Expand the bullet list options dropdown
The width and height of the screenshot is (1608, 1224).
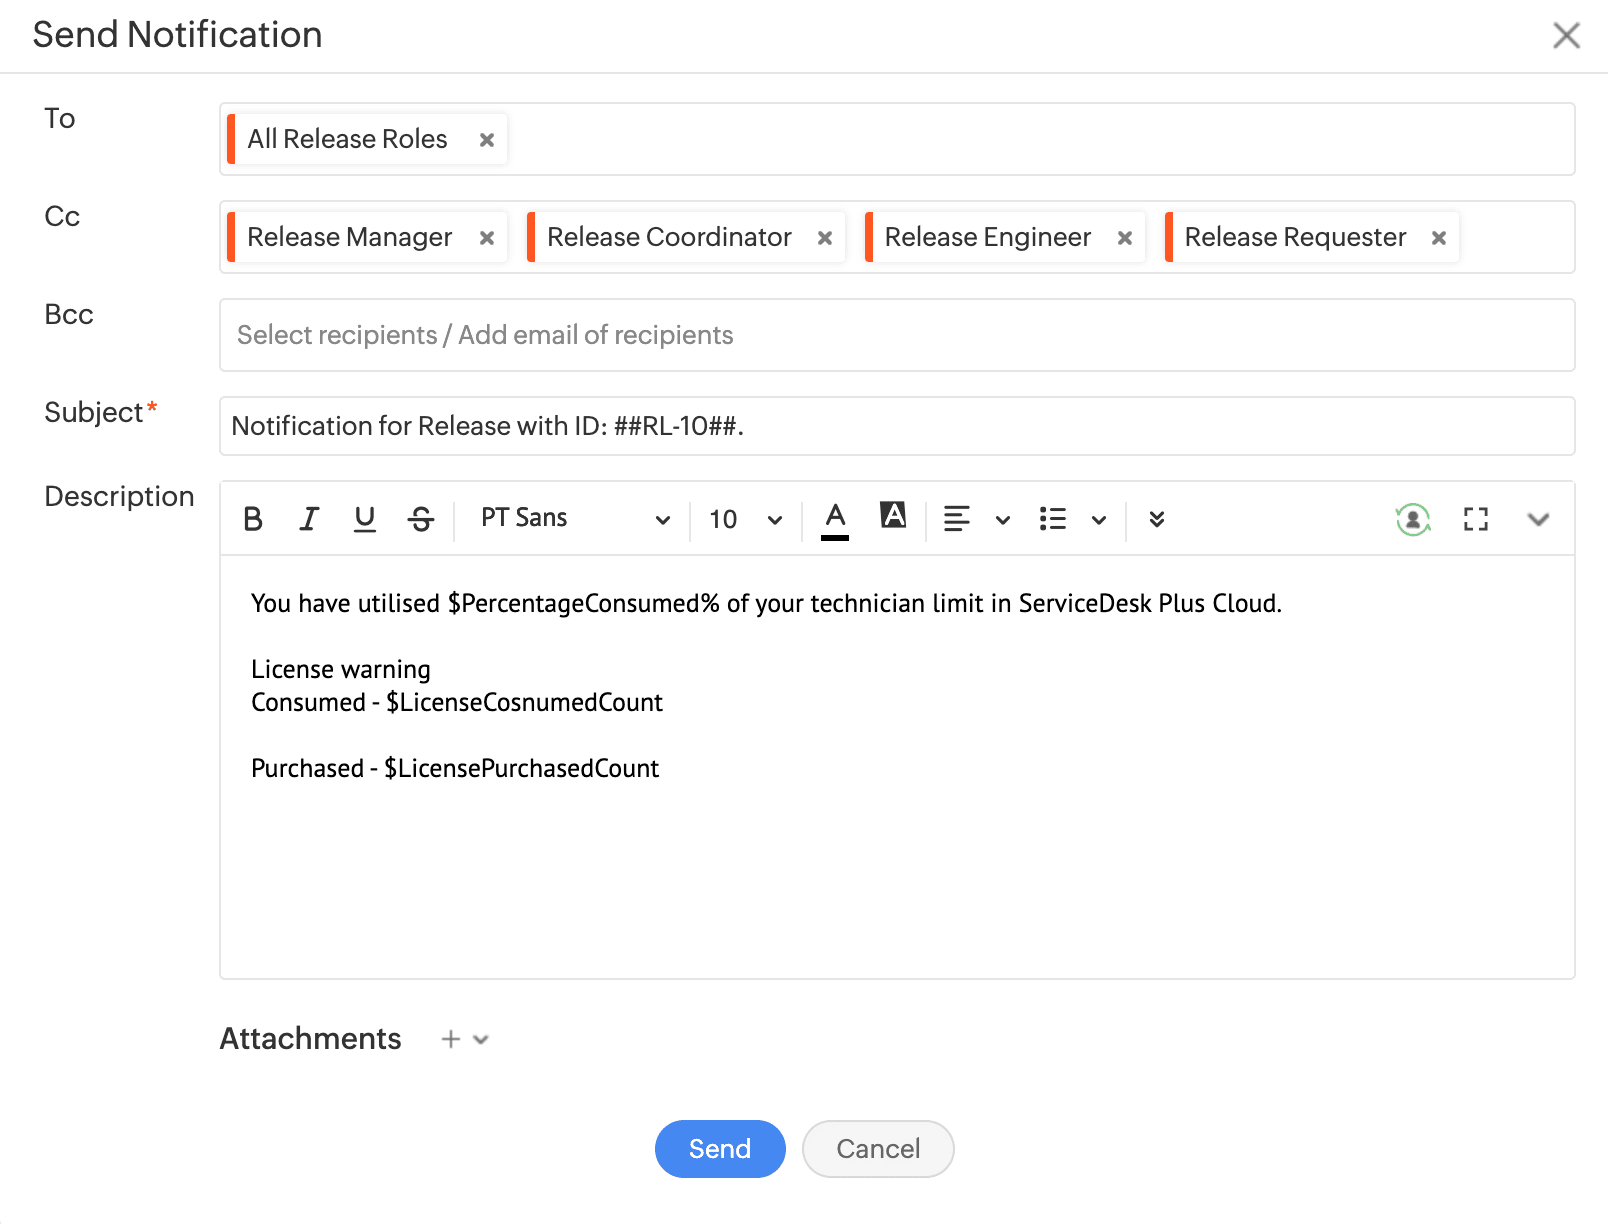pos(1099,520)
